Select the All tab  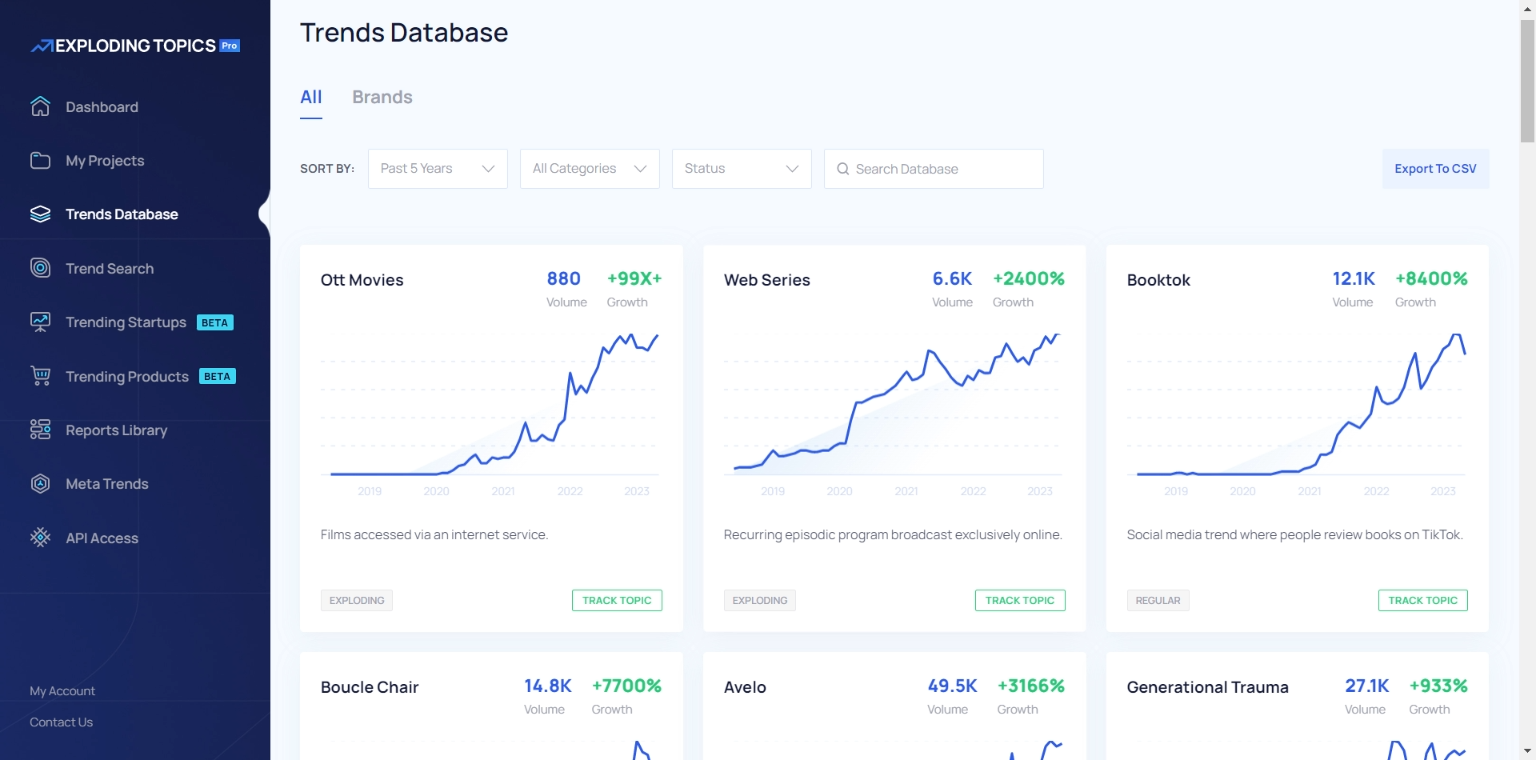point(311,97)
